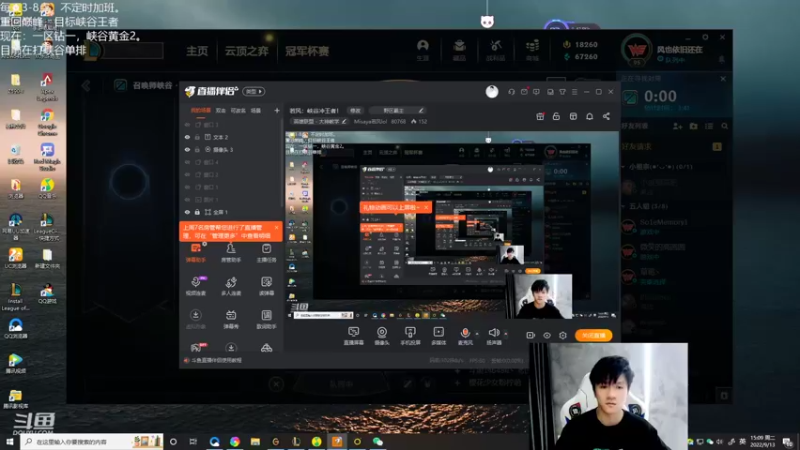Collapse the 小狼亲 friends group
Screen dimensions: 800x450
point(623,166)
